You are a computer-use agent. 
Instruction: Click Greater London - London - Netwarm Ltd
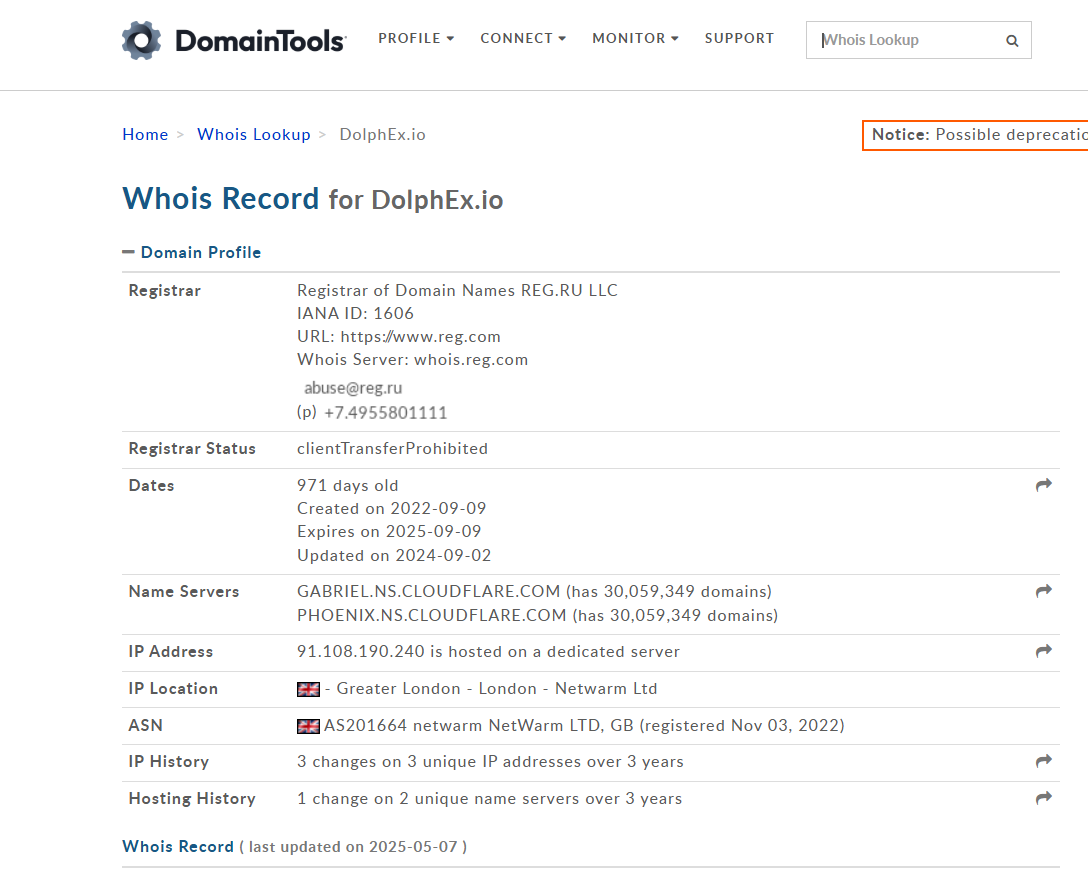tap(497, 689)
